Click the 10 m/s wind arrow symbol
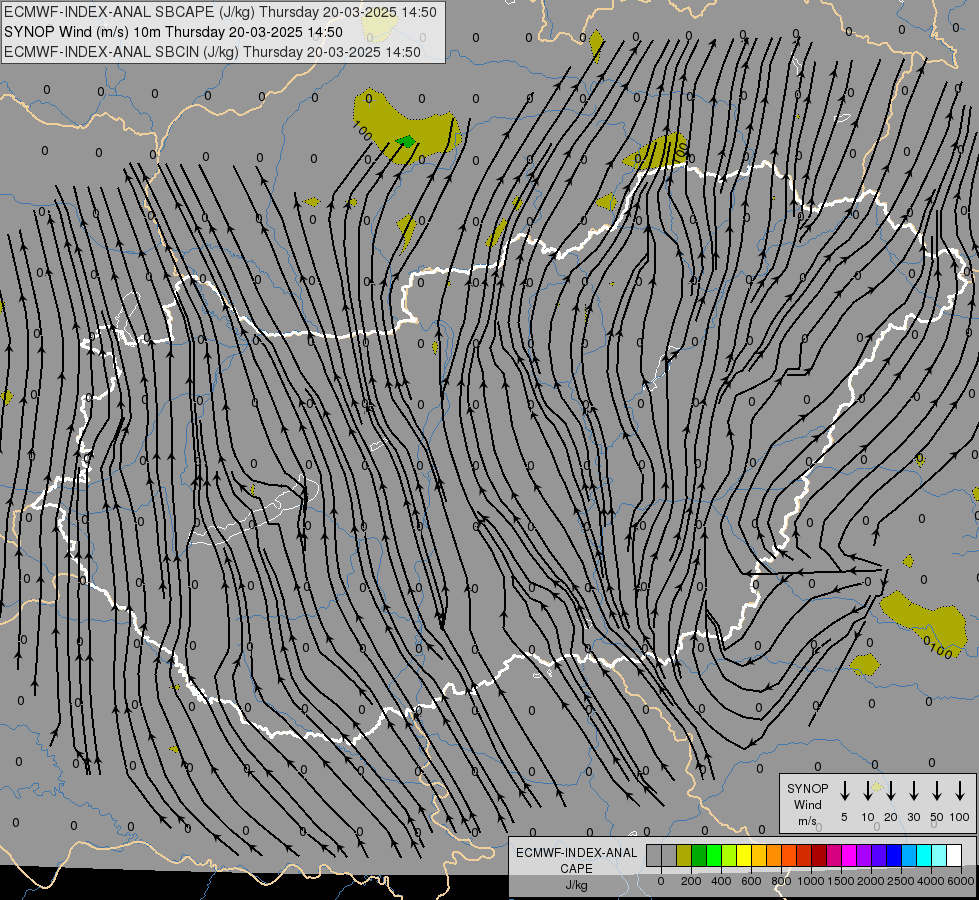The width and height of the screenshot is (979, 900). (x=867, y=791)
